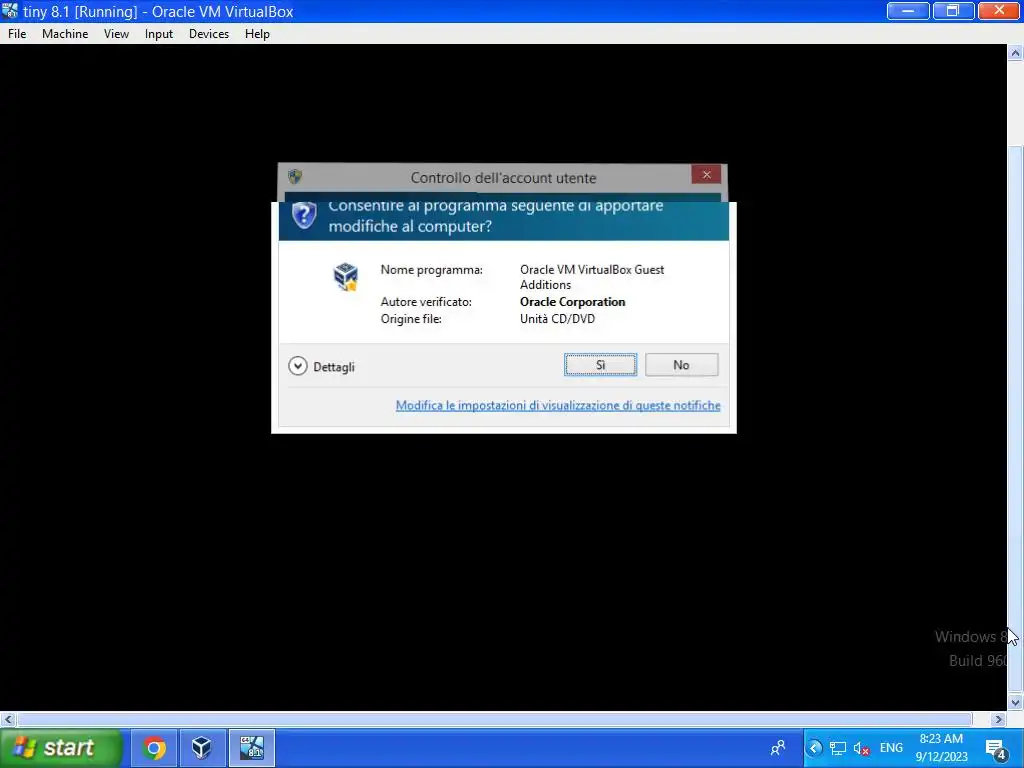Click the people icon in taskbar
Image resolution: width=1024 pixels, height=768 pixels.
[778, 748]
